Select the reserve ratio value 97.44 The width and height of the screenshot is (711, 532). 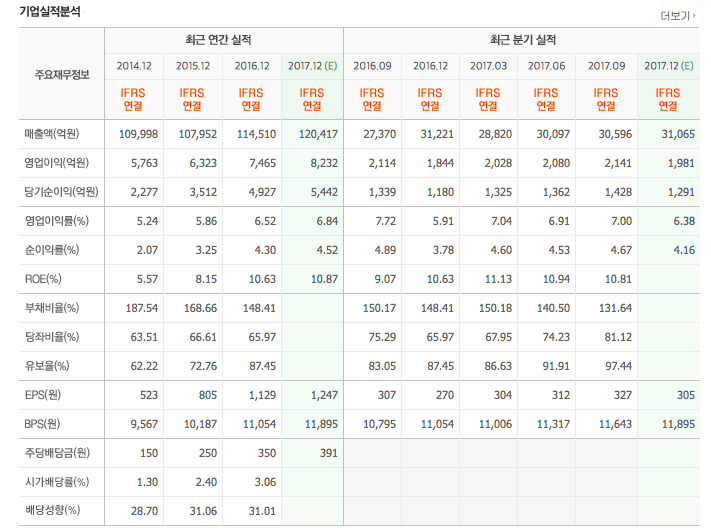(x=618, y=366)
